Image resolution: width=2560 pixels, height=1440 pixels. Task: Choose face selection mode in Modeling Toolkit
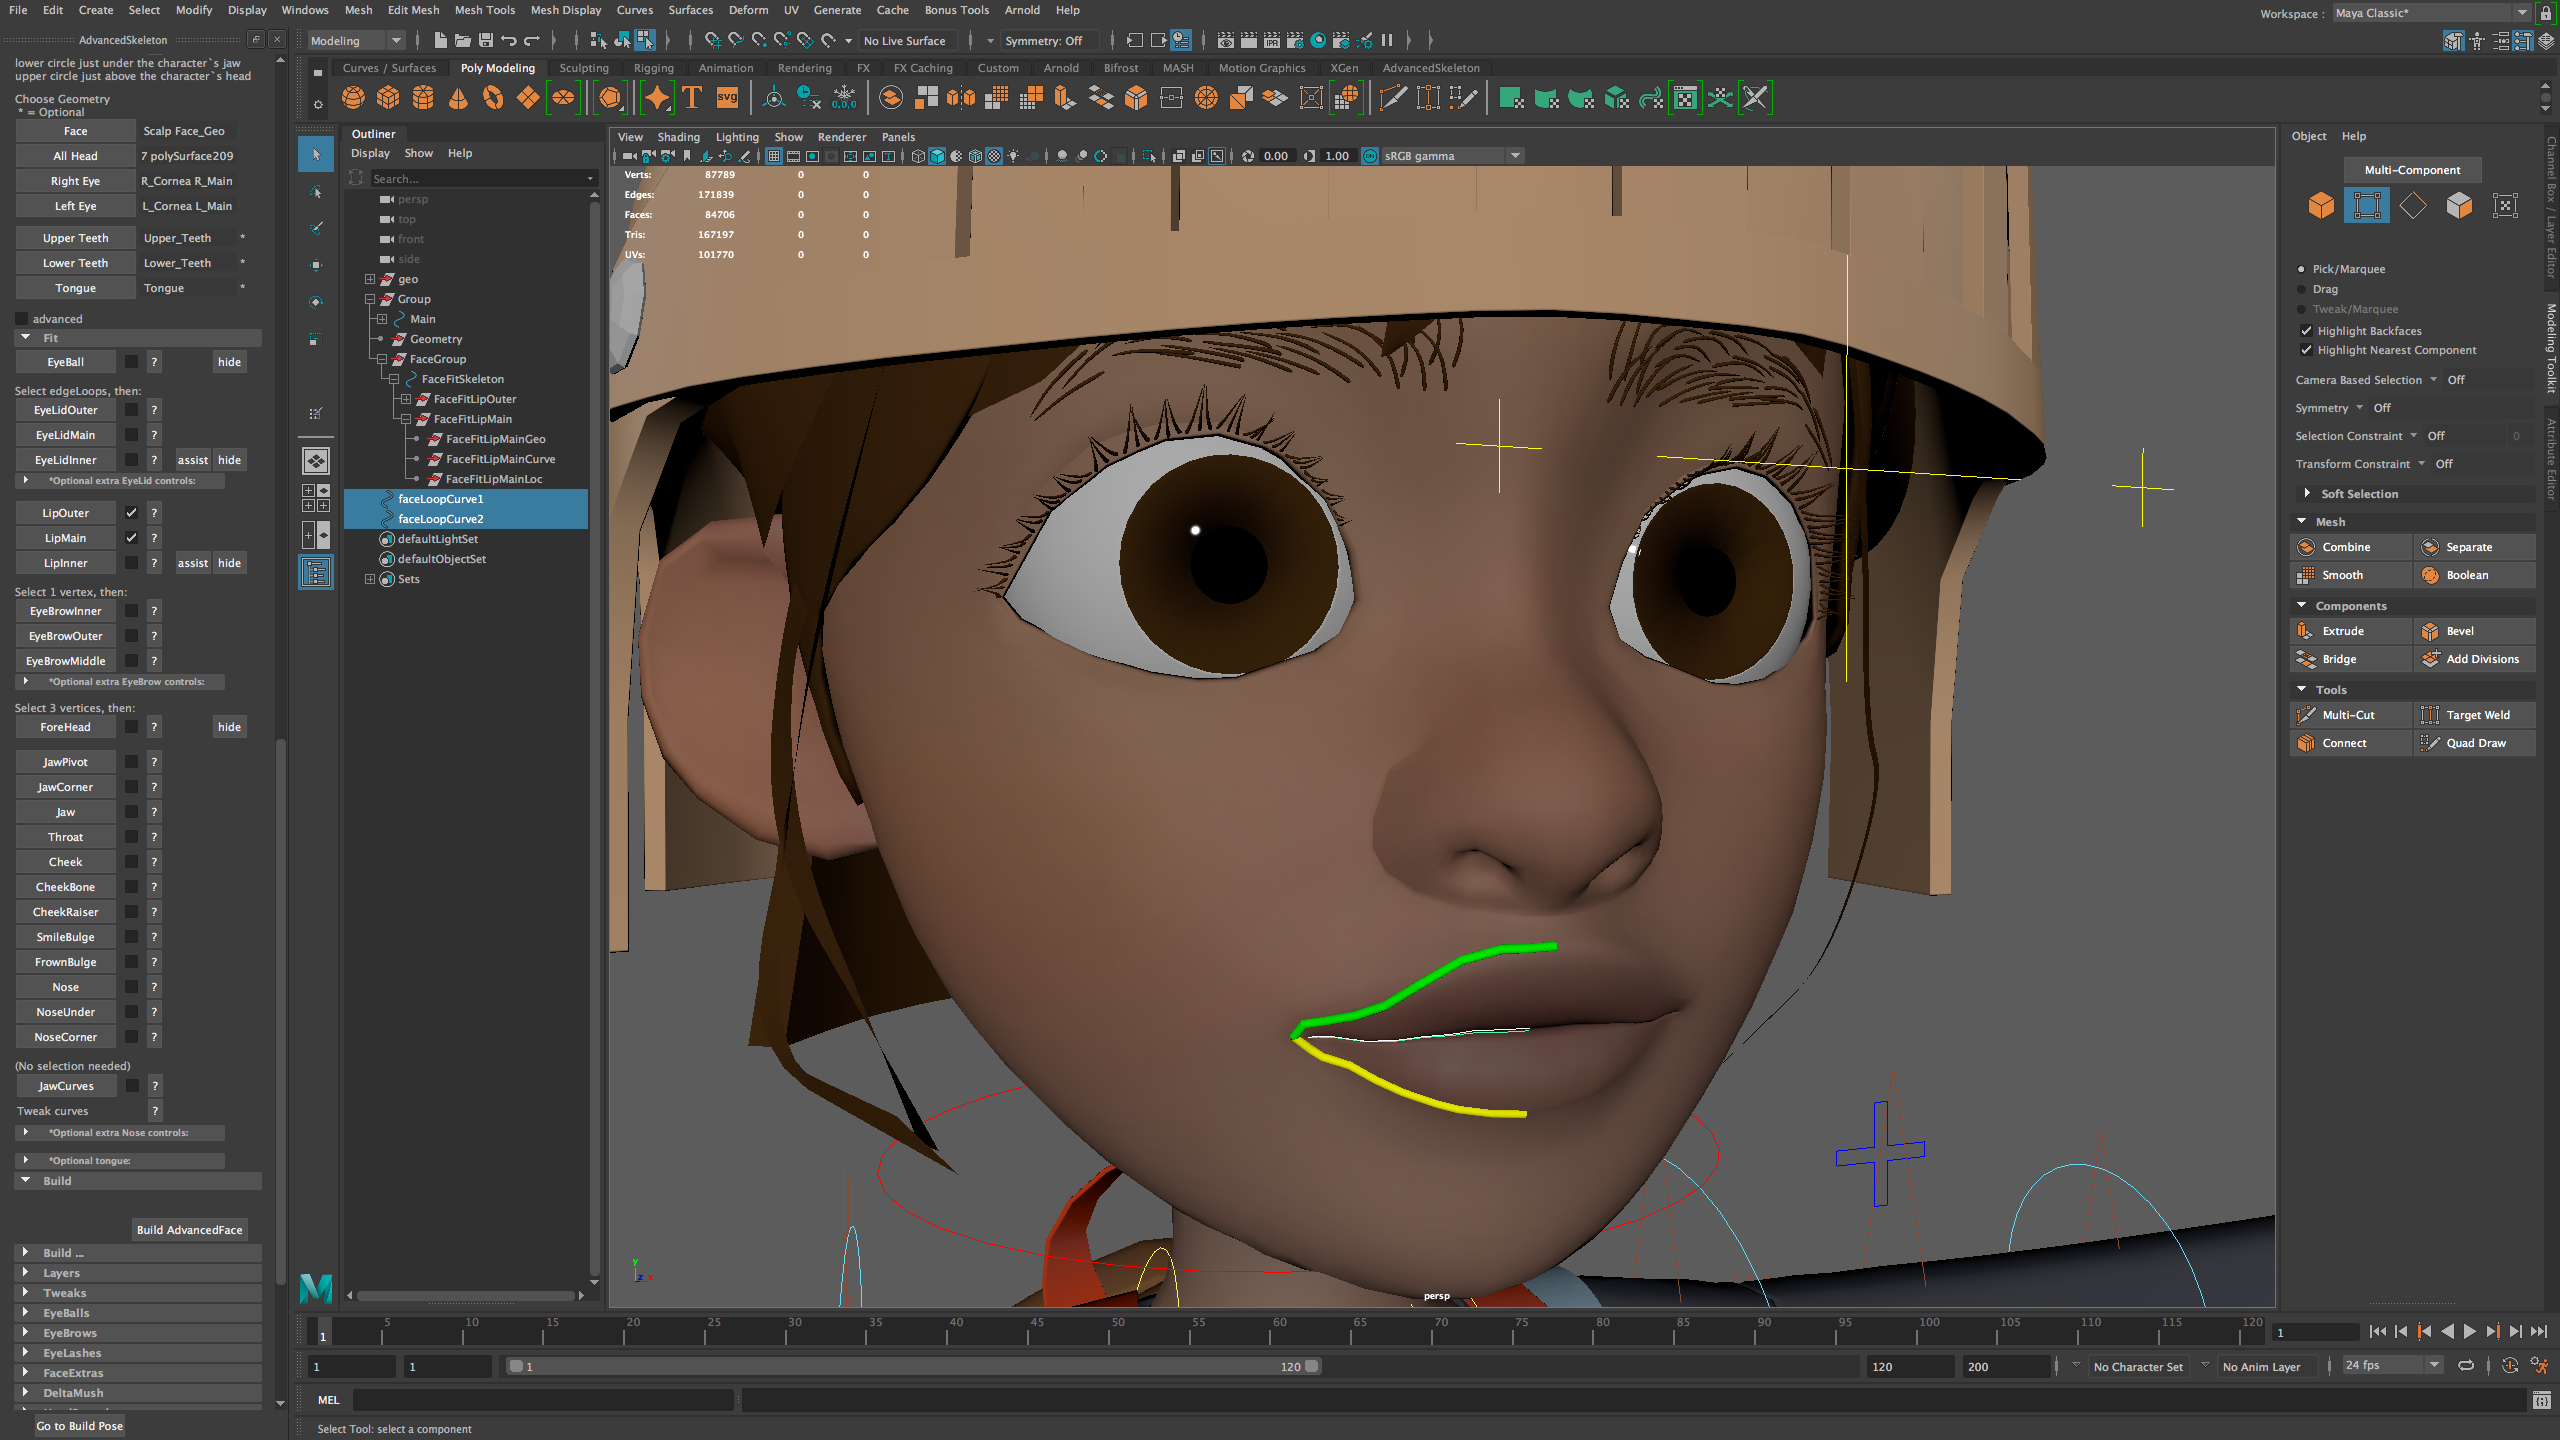click(2459, 206)
